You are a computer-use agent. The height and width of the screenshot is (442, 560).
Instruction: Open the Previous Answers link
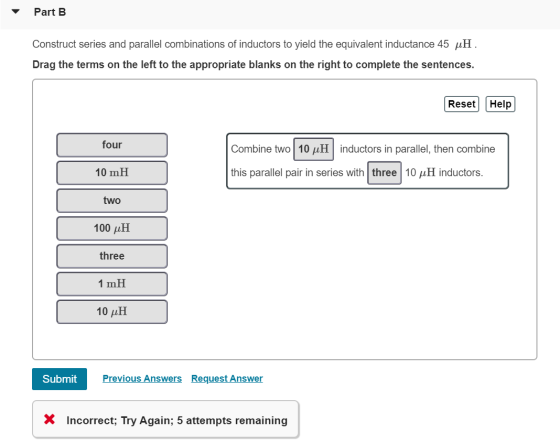[x=142, y=378]
